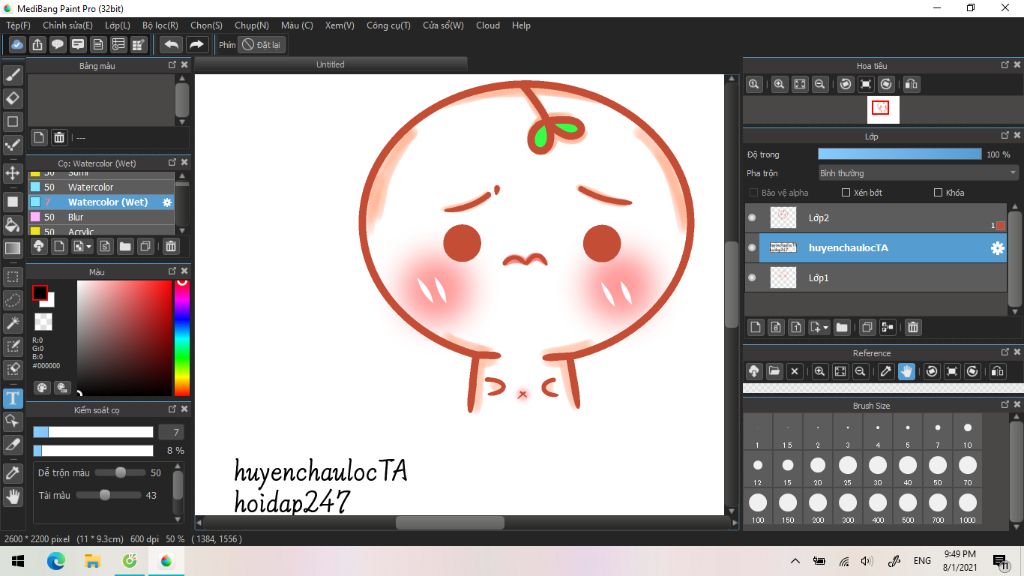Open the Chỉnh sửa(E) menu
1024x576 pixels.
tap(67, 25)
